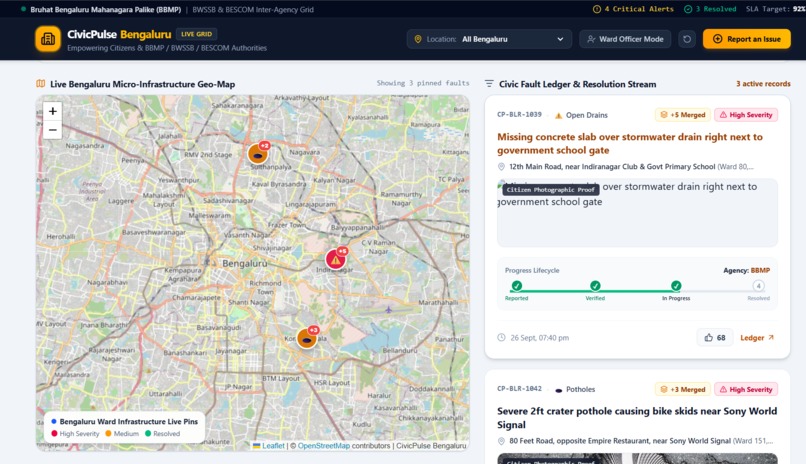
Task: Click High Severity tag on CP-BLR-1039
Action: click(746, 115)
